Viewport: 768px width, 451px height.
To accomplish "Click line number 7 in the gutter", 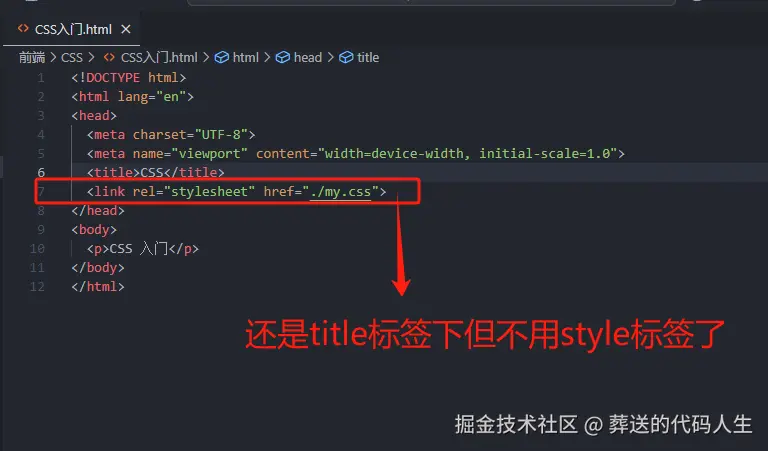I will click(41, 191).
